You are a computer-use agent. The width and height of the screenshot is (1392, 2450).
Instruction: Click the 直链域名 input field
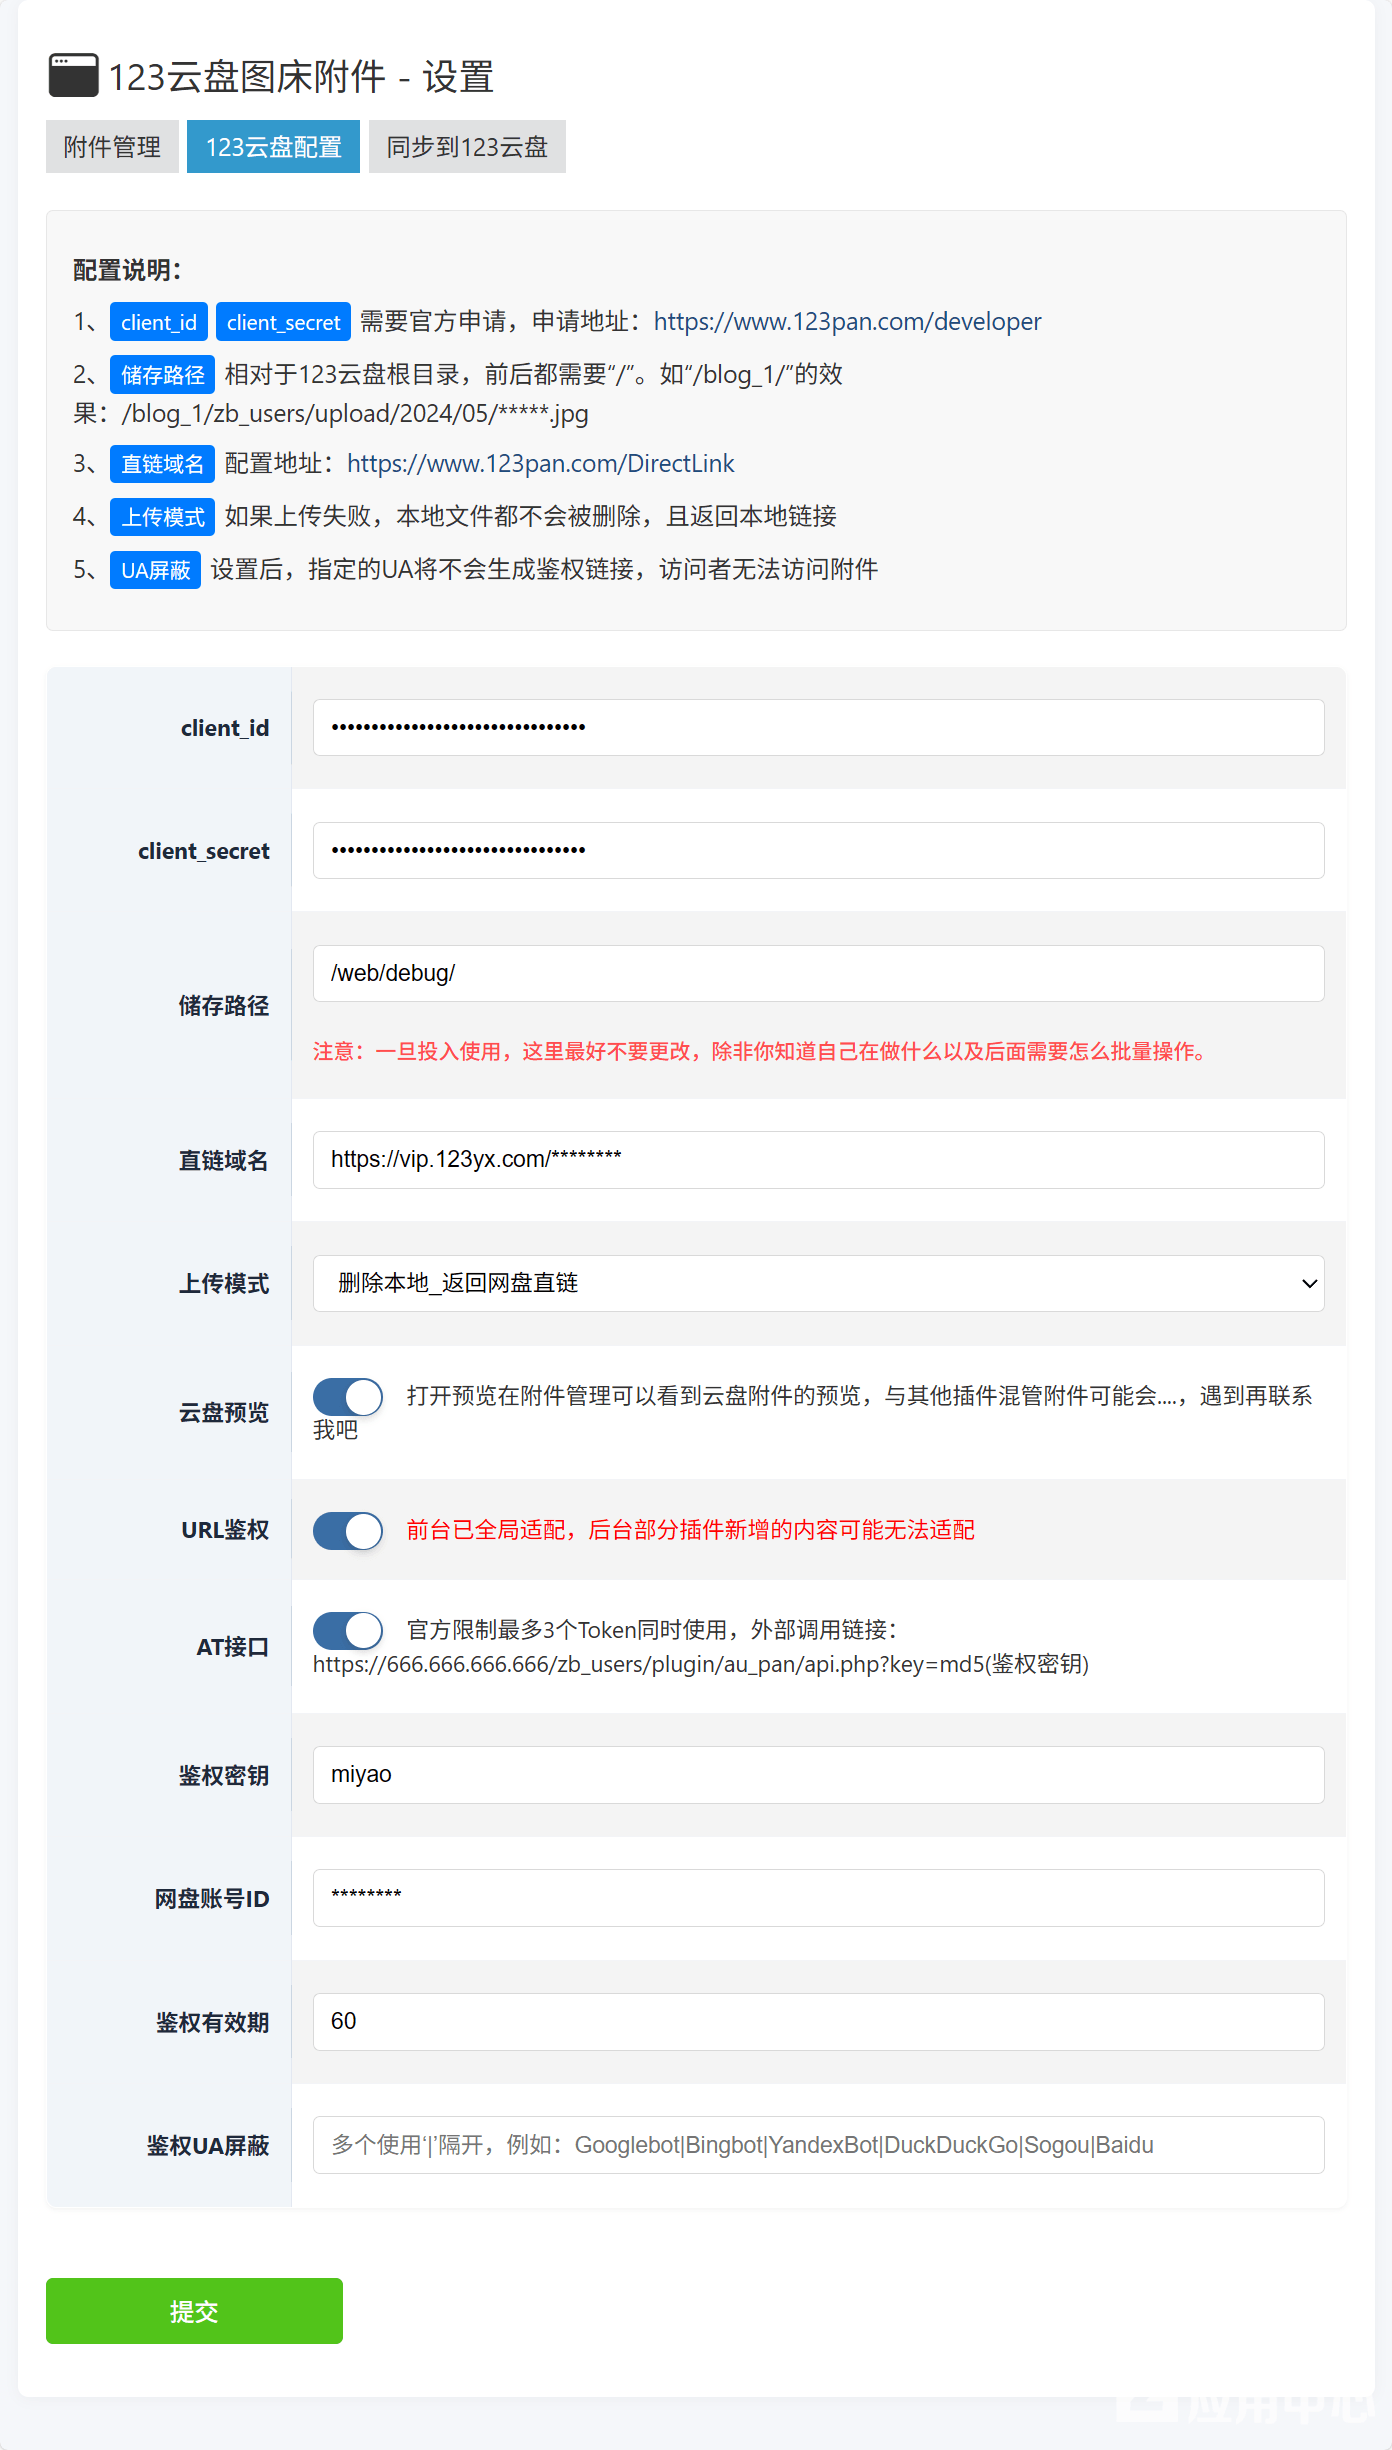click(x=818, y=1160)
